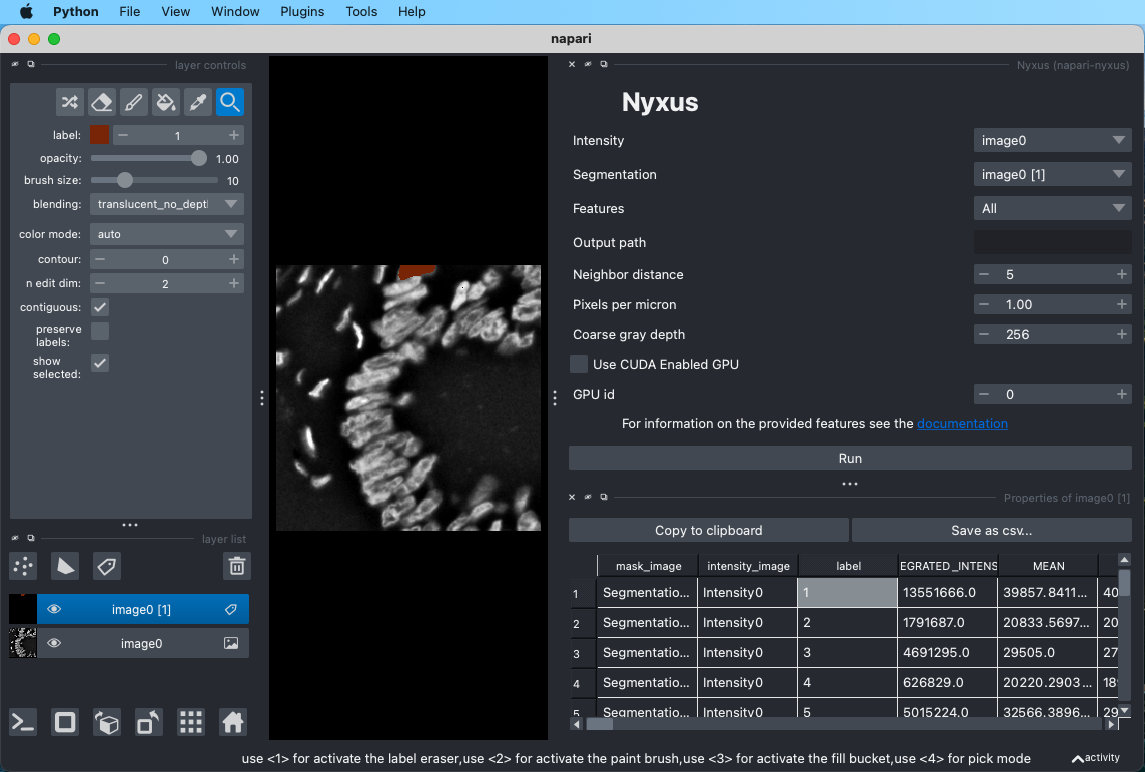Open the blending mode dropdown
Image resolution: width=1145 pixels, height=772 pixels.
pos(166,205)
